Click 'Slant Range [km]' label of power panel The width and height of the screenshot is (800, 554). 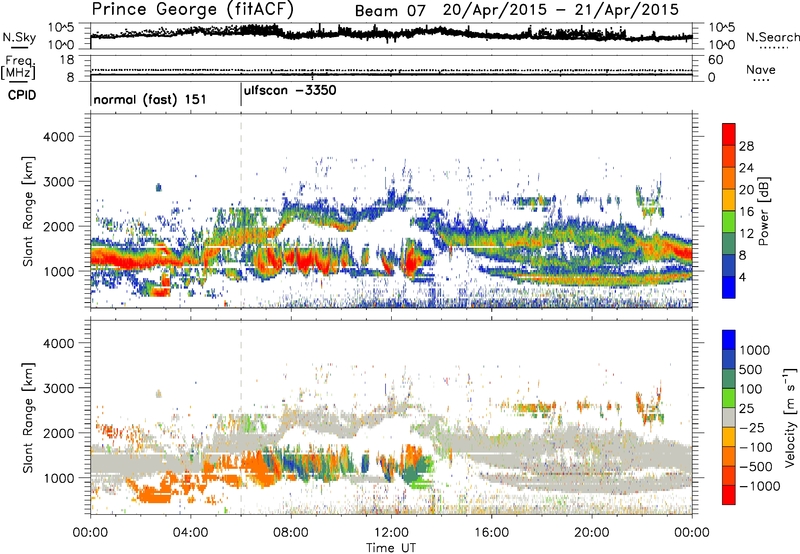point(28,211)
